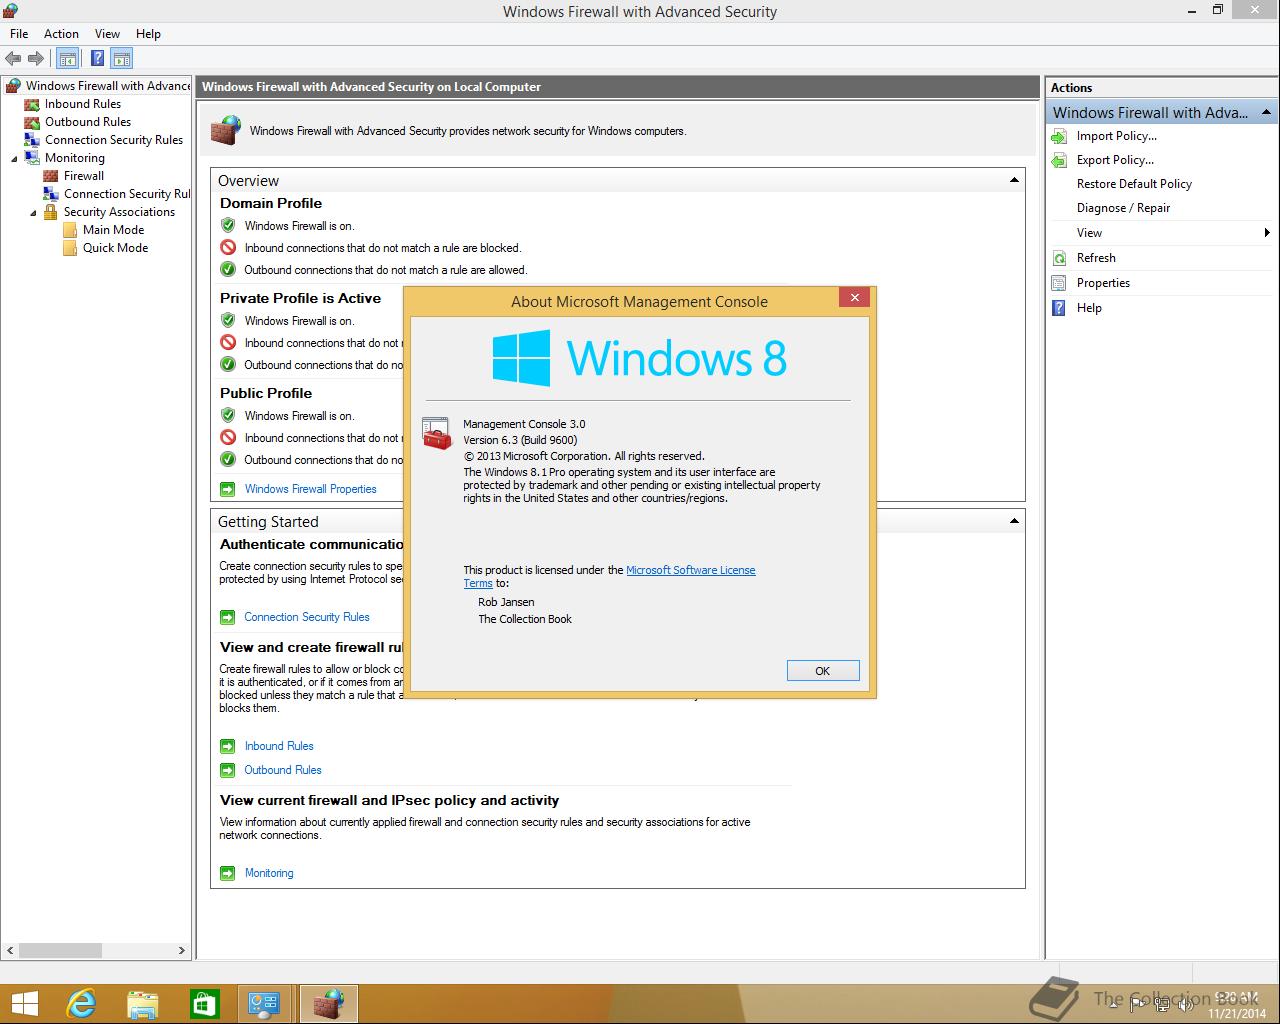The width and height of the screenshot is (1280, 1024).
Task: Open the File menu
Action: pyautogui.click(x=19, y=33)
